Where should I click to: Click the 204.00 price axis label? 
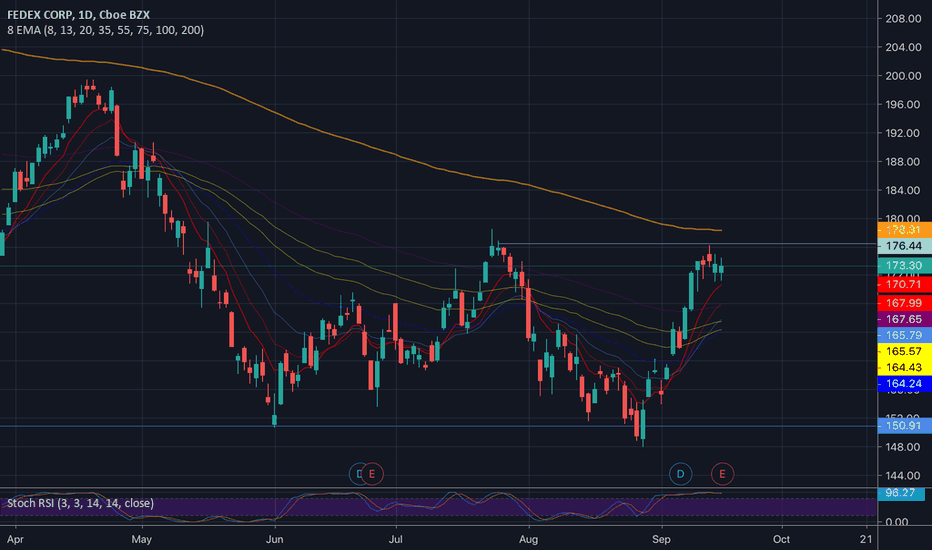pyautogui.click(x=903, y=47)
